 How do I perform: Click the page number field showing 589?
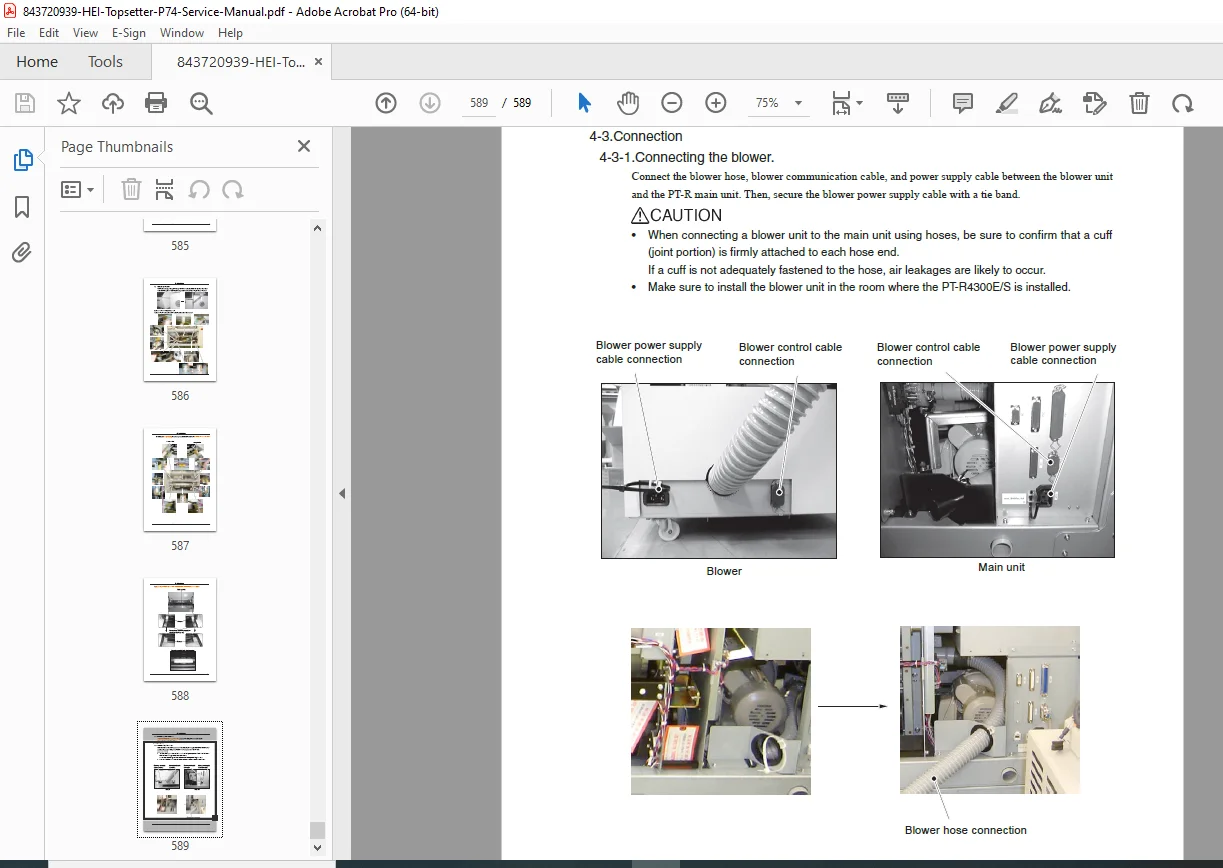pos(478,103)
